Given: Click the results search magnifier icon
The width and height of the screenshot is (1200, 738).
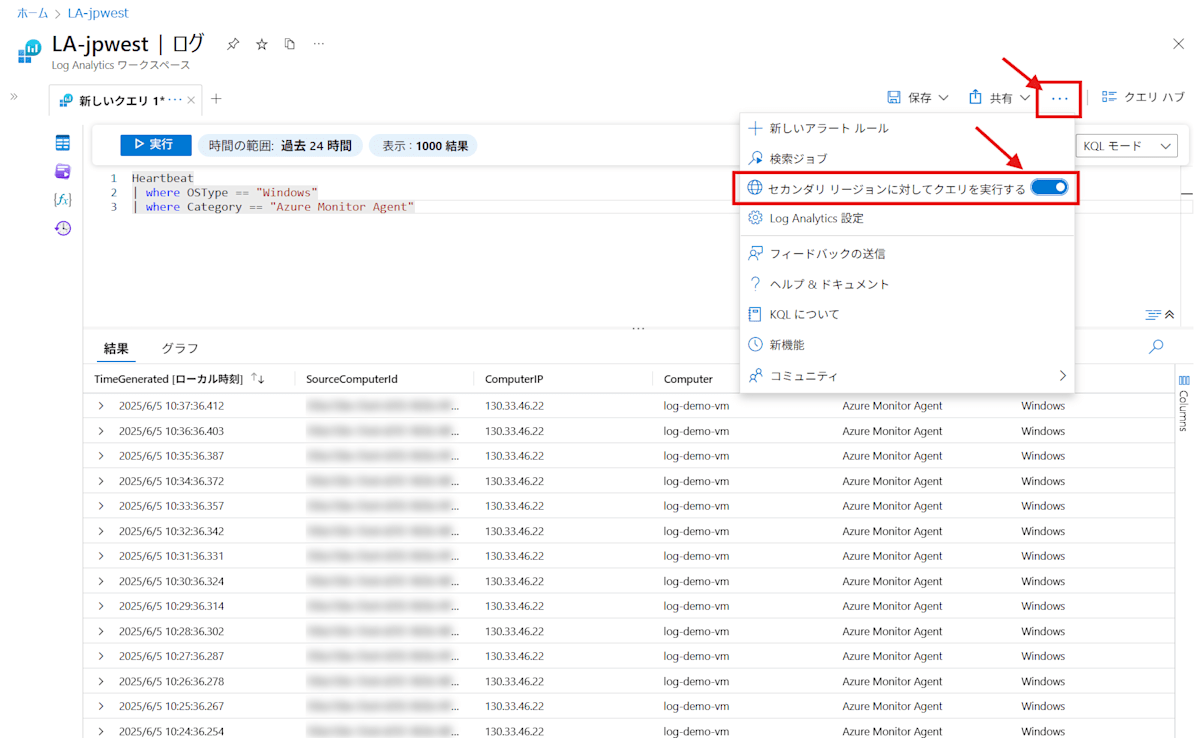Looking at the screenshot, I should (x=1156, y=347).
